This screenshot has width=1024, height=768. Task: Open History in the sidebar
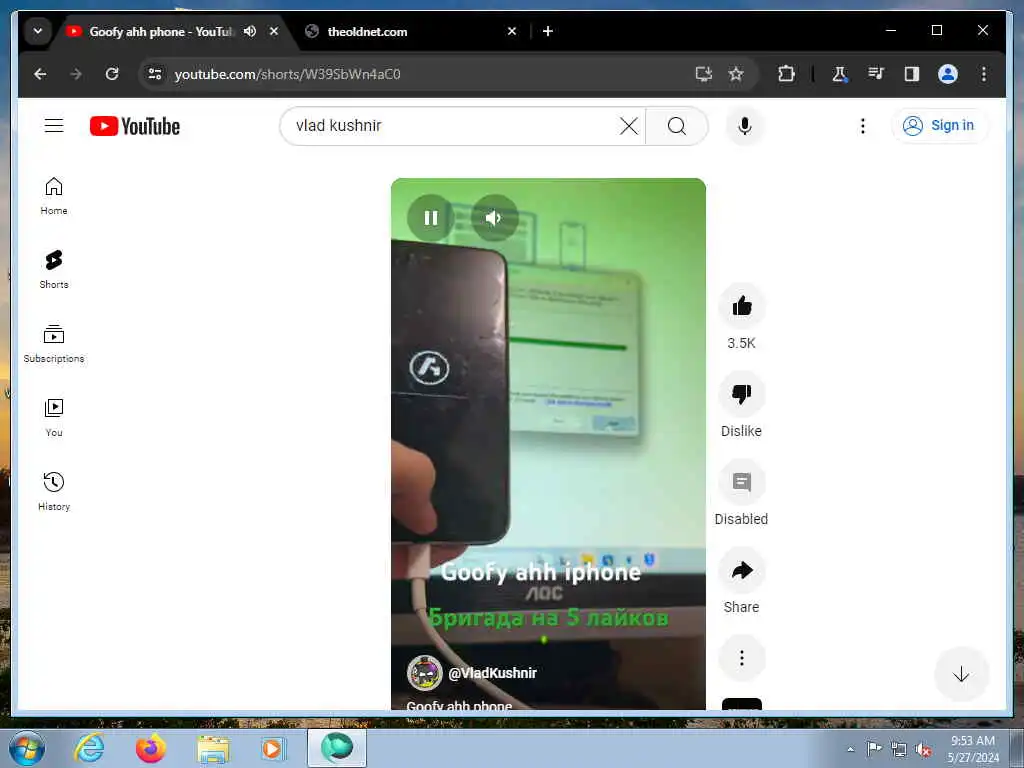54,491
